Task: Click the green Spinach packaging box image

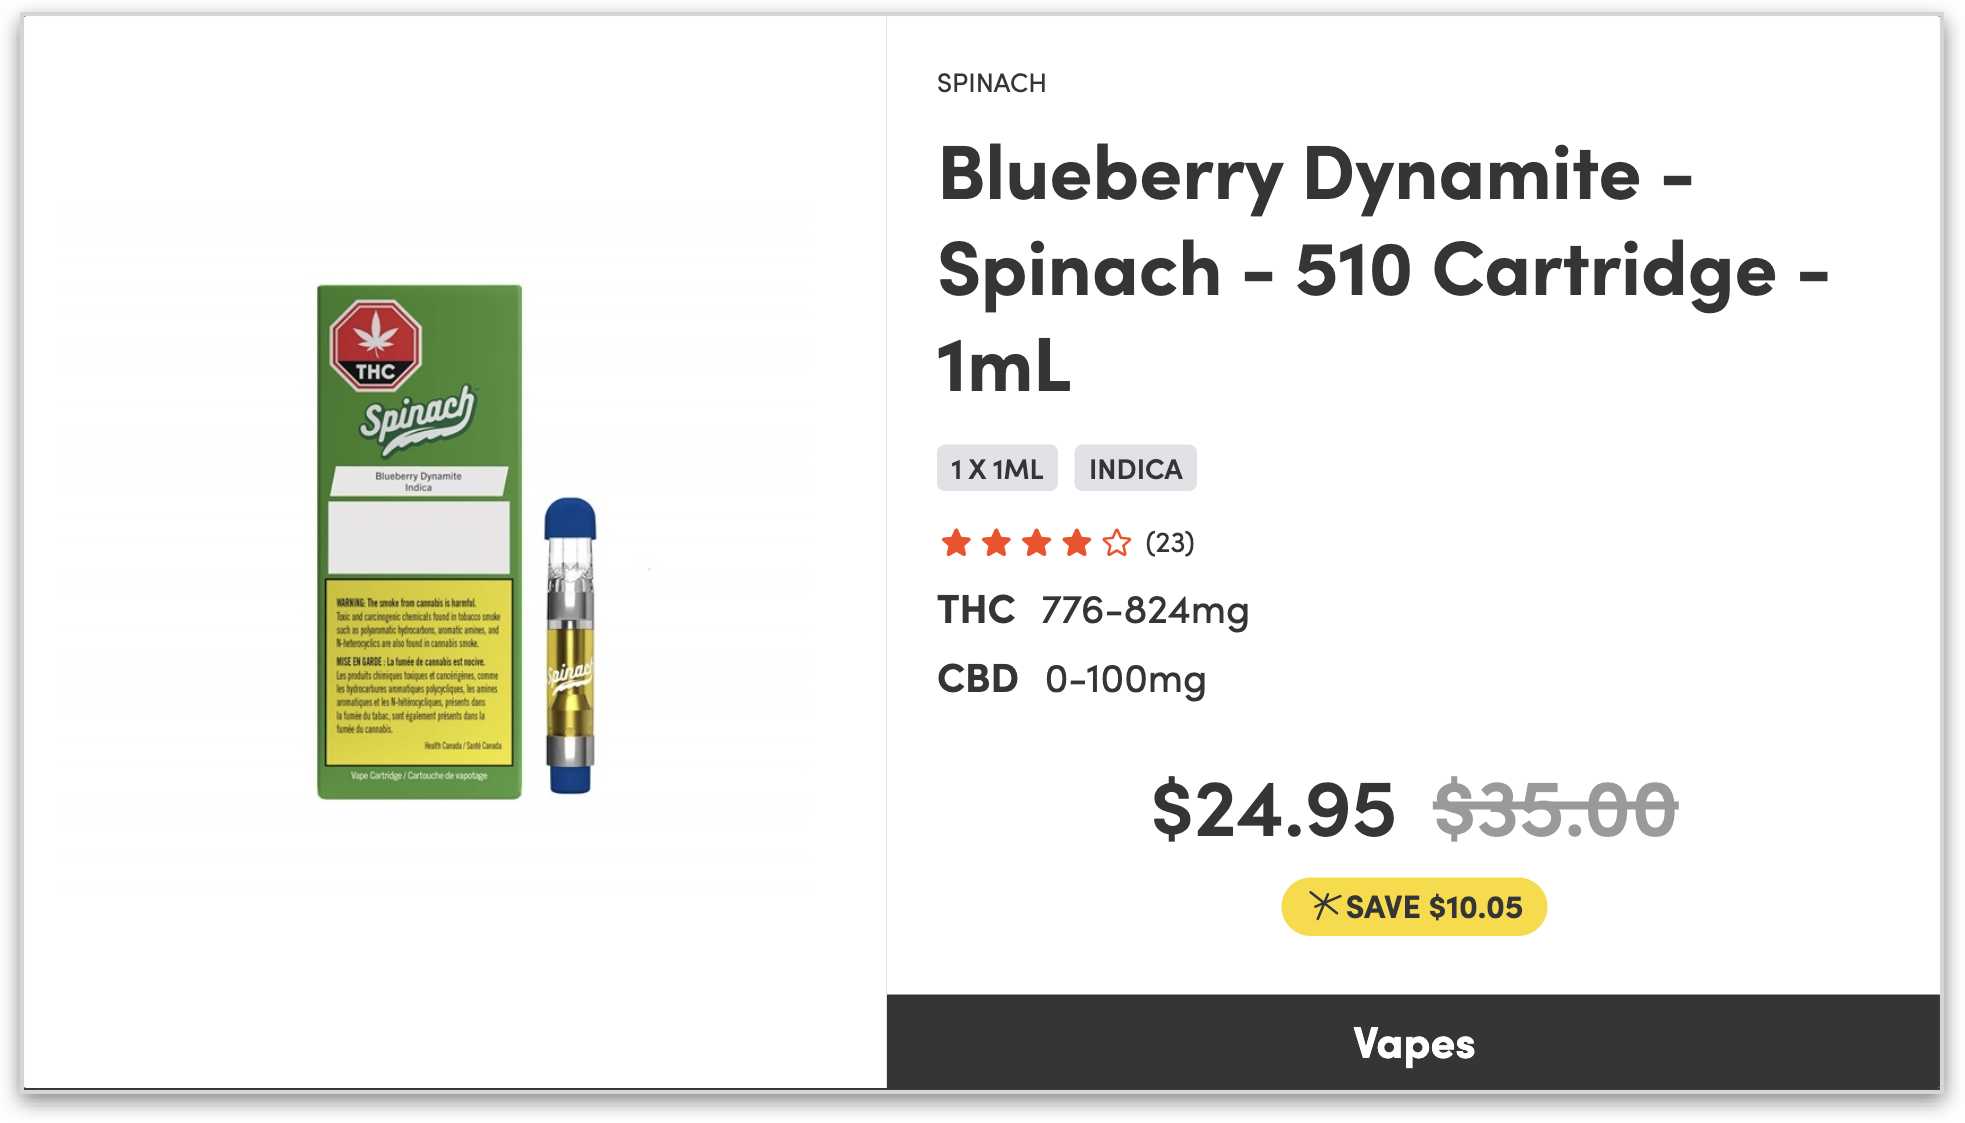Action: tap(419, 542)
